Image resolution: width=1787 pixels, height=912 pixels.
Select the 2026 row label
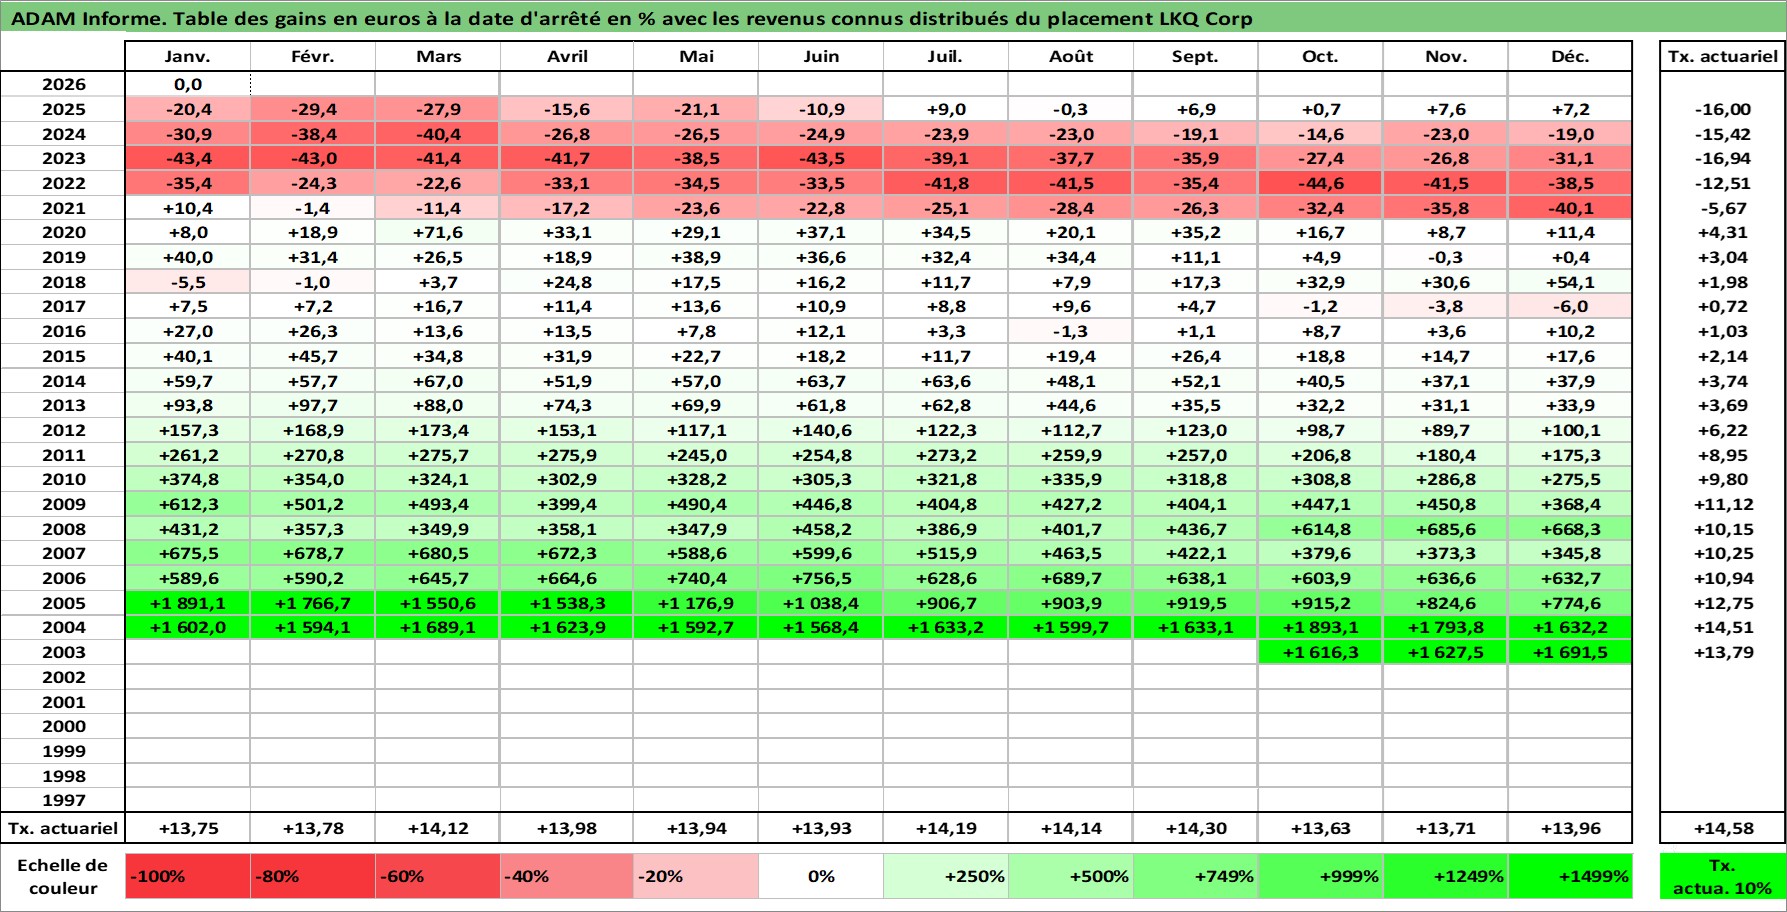[x=63, y=85]
